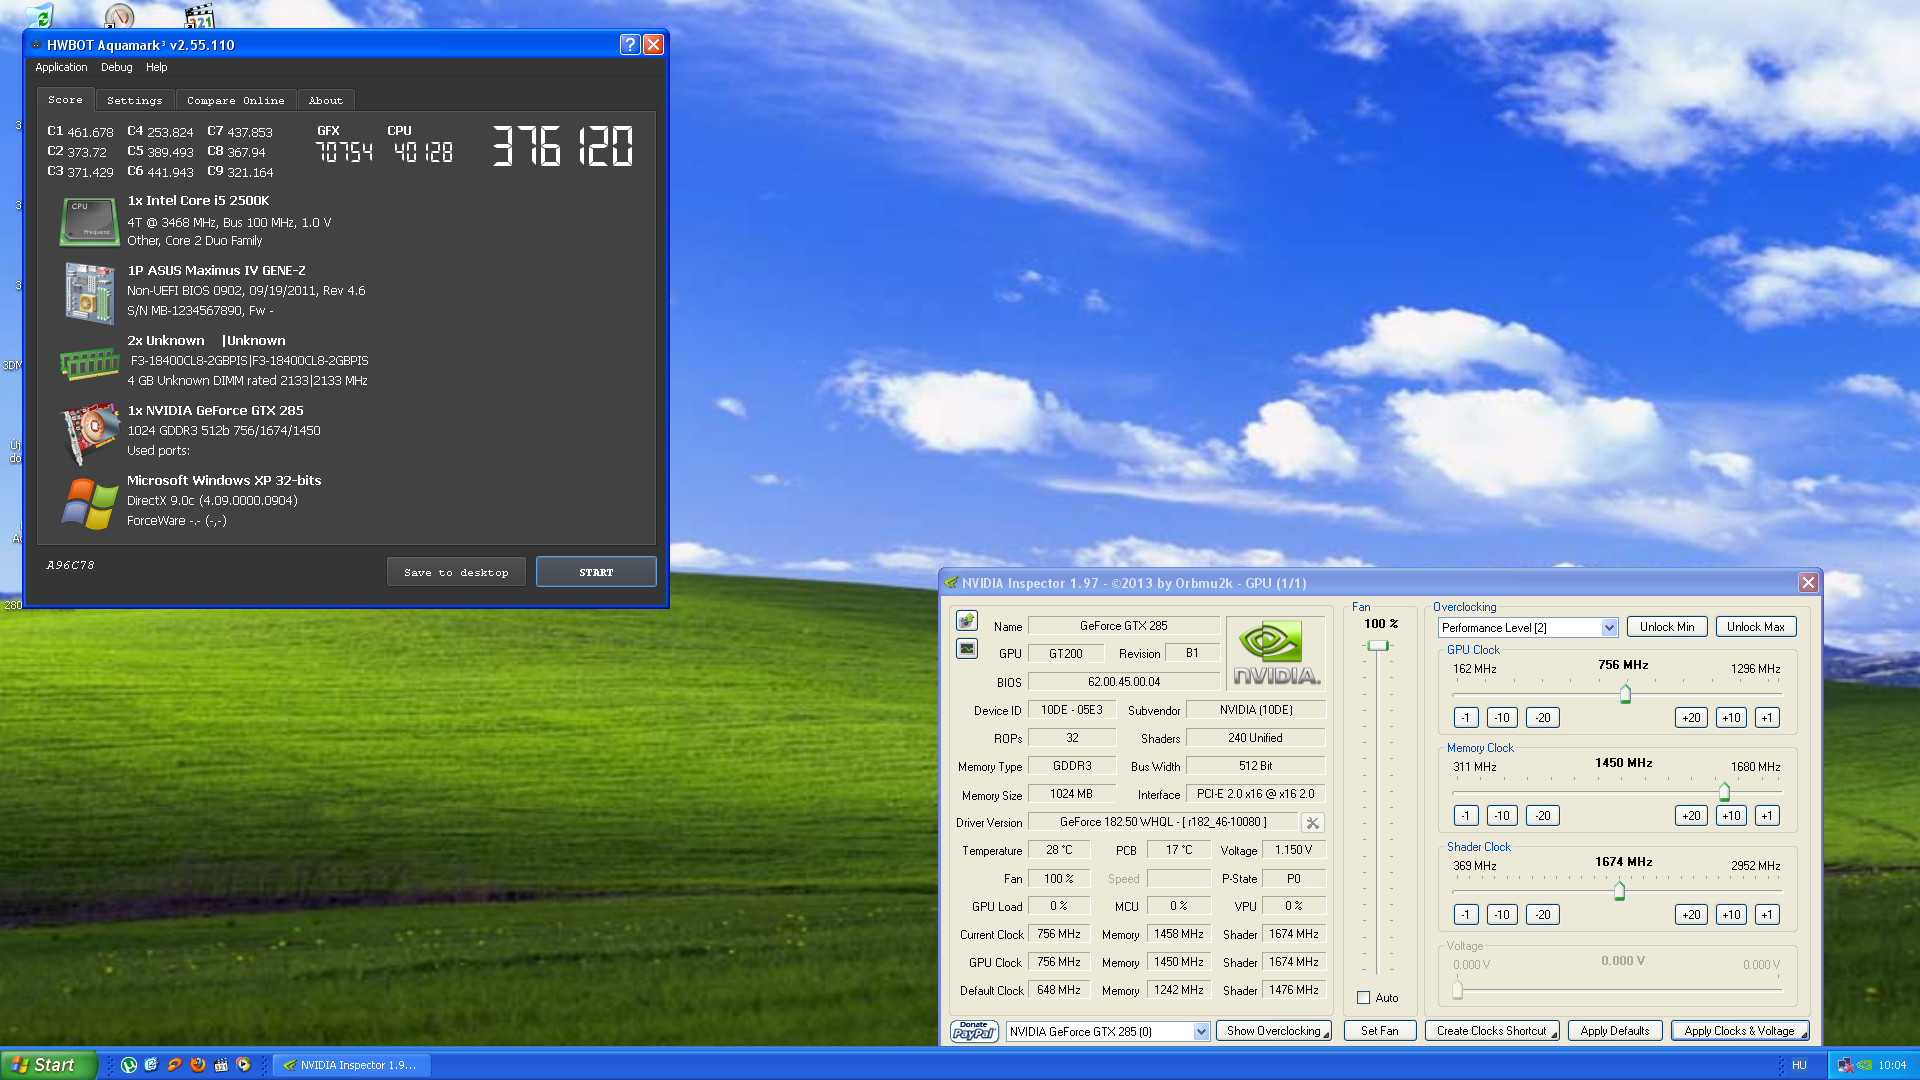Open the Application menu in Aquamark
This screenshot has width=1920, height=1080.
tap(61, 67)
